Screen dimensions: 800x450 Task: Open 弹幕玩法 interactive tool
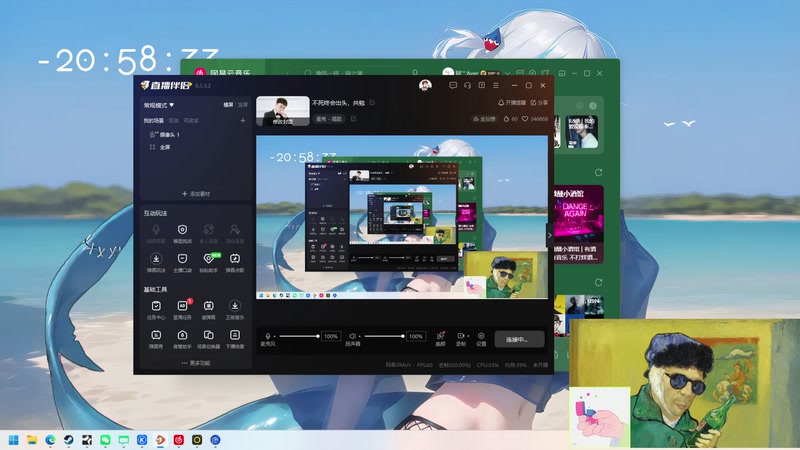(156, 262)
